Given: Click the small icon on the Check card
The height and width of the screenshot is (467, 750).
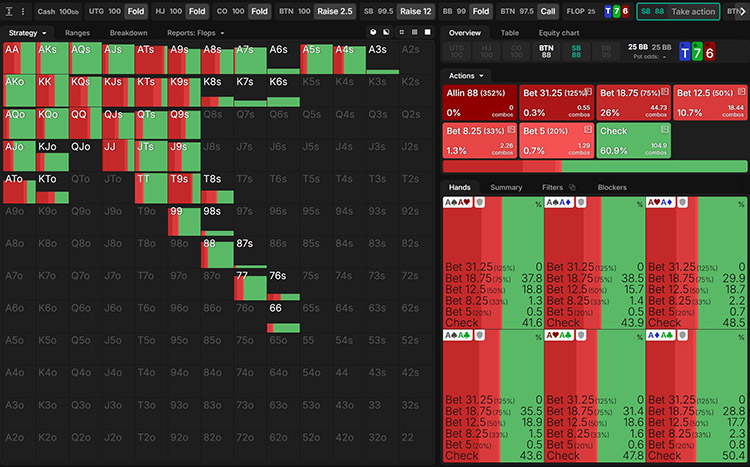Looking at the screenshot, I should coord(663,129).
